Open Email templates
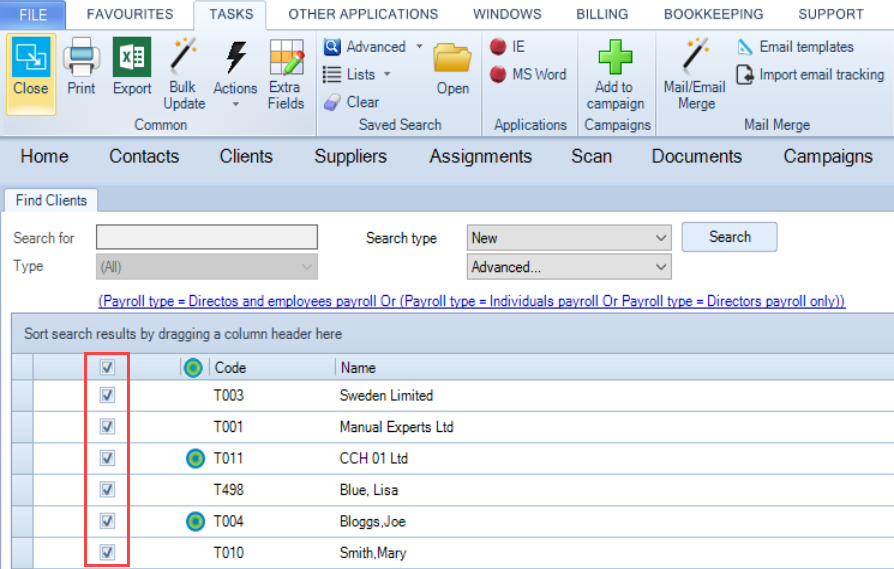 point(795,47)
